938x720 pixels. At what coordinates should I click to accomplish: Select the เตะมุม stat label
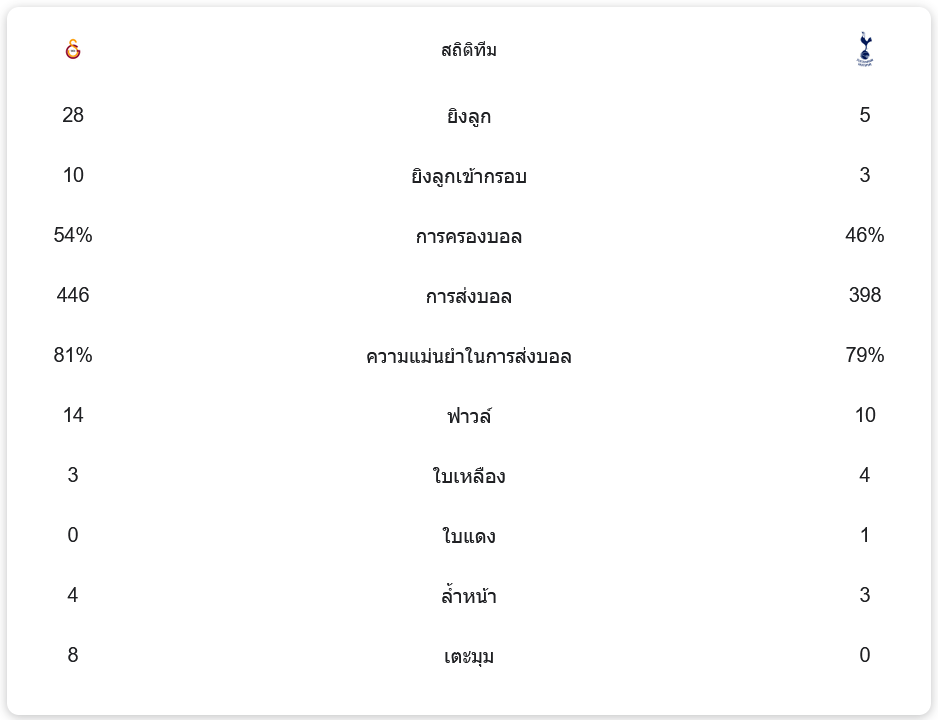pos(469,656)
